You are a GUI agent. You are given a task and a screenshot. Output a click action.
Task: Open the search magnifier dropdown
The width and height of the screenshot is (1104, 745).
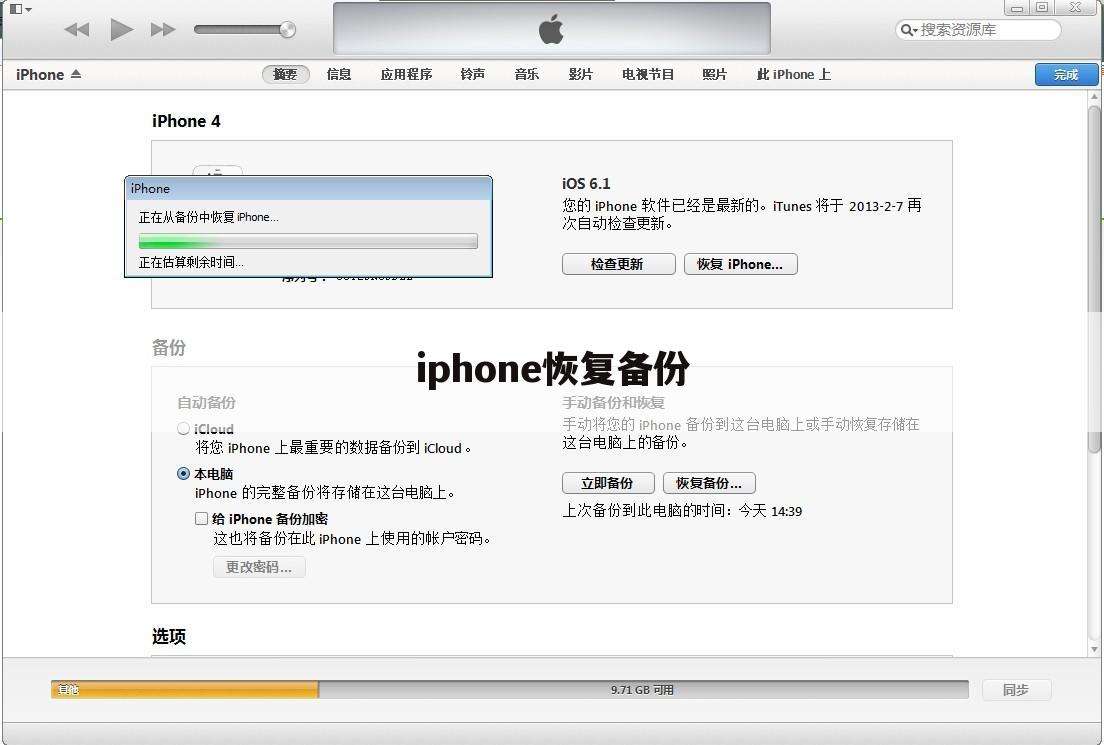(909, 30)
